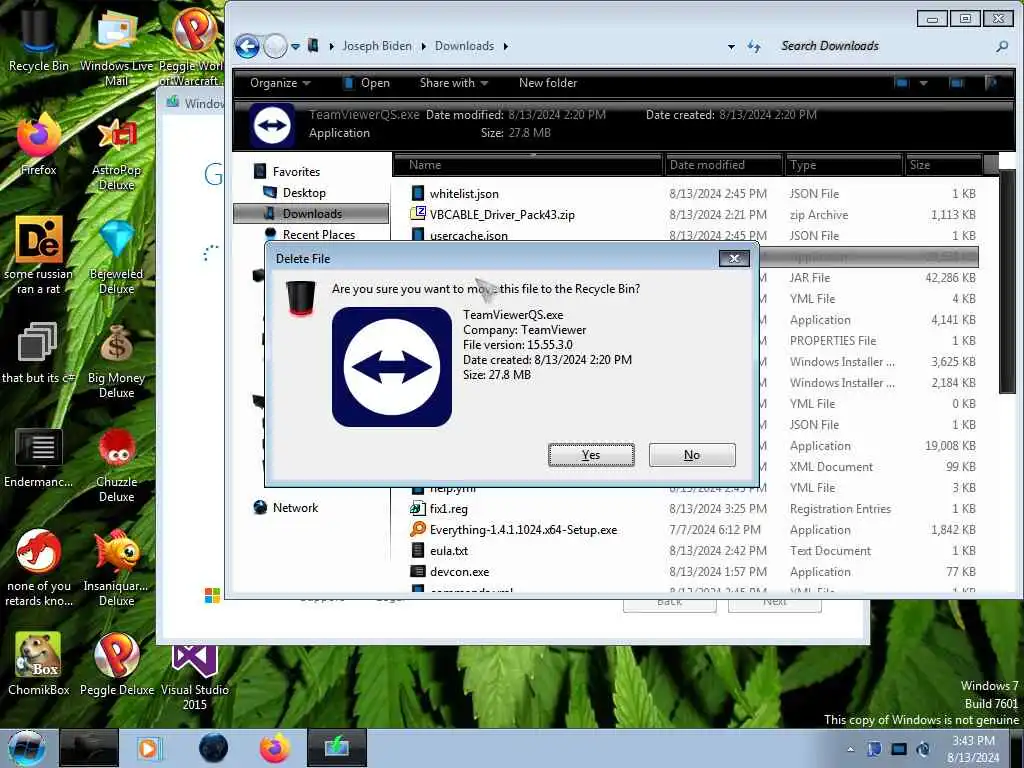Open the Organize menu
This screenshot has height=768, width=1024.
click(280, 83)
